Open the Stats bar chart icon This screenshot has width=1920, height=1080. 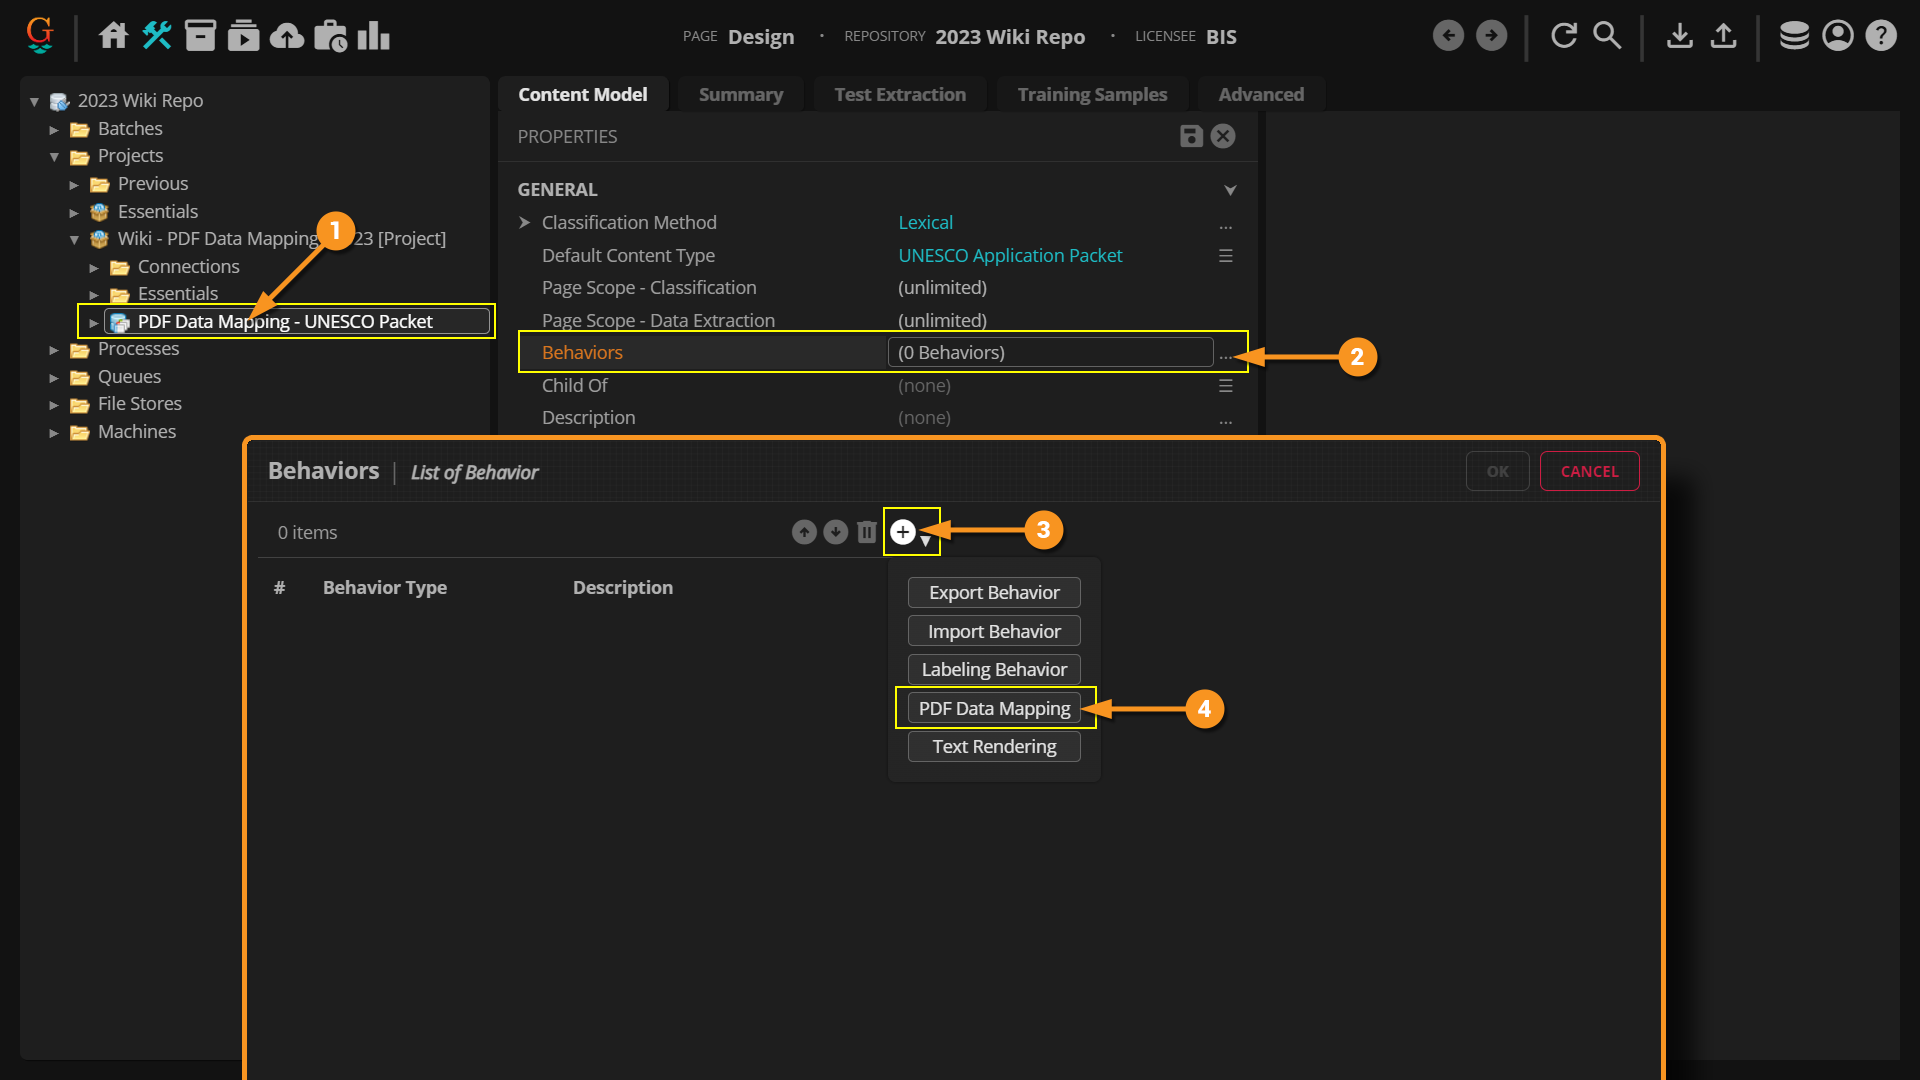[373, 36]
